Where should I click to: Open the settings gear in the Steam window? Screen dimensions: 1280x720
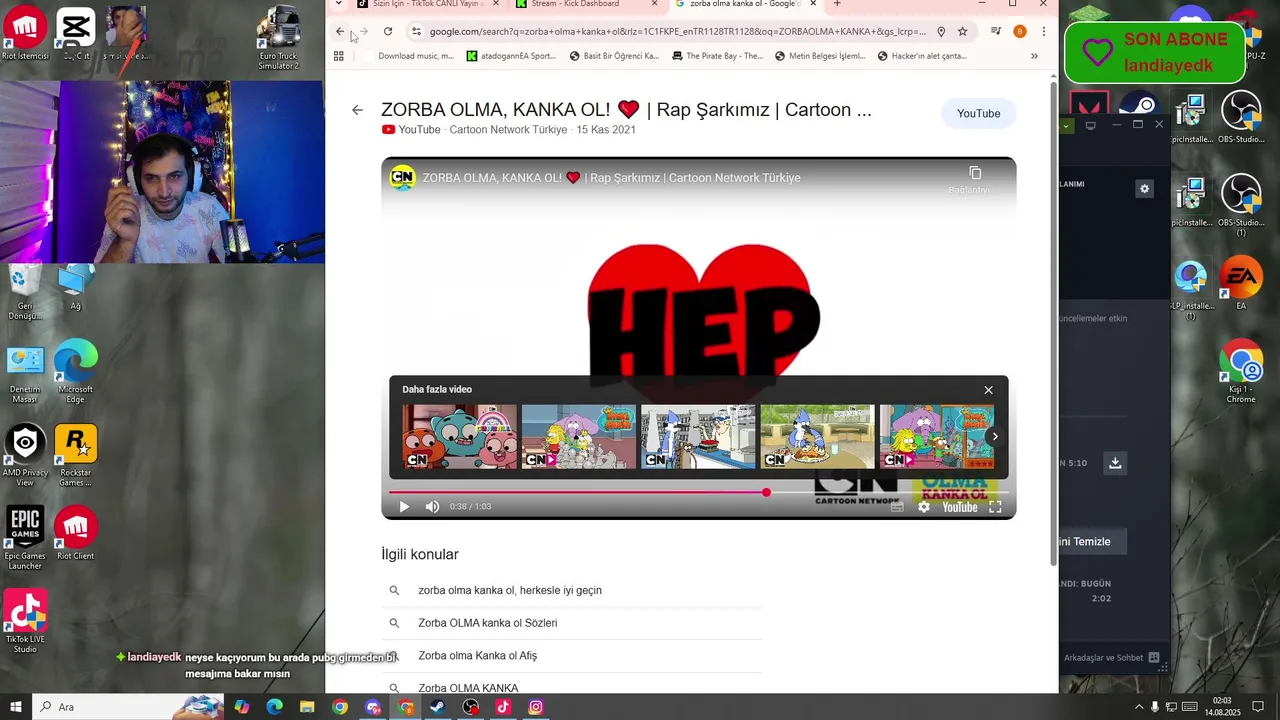(x=1145, y=189)
